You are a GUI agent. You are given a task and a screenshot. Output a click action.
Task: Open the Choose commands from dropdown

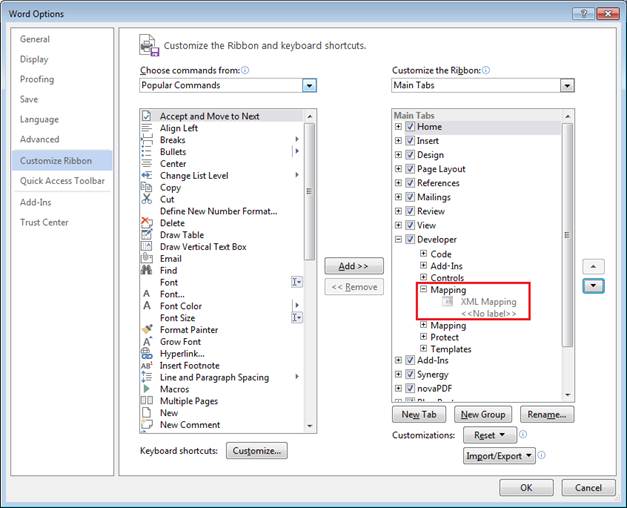point(309,85)
